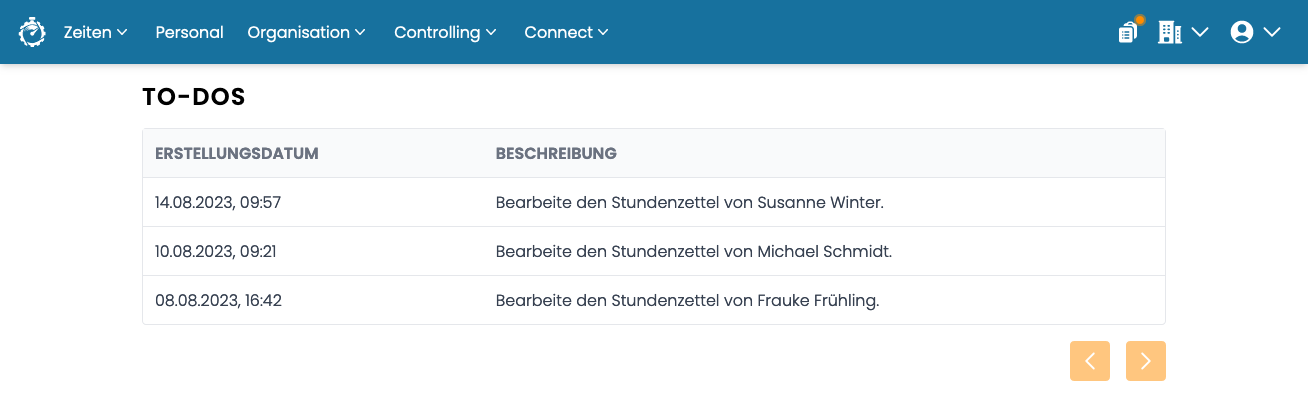This screenshot has height=401, width=1308.
Task: Expand the Zeiten dropdown menu
Action: coord(96,32)
